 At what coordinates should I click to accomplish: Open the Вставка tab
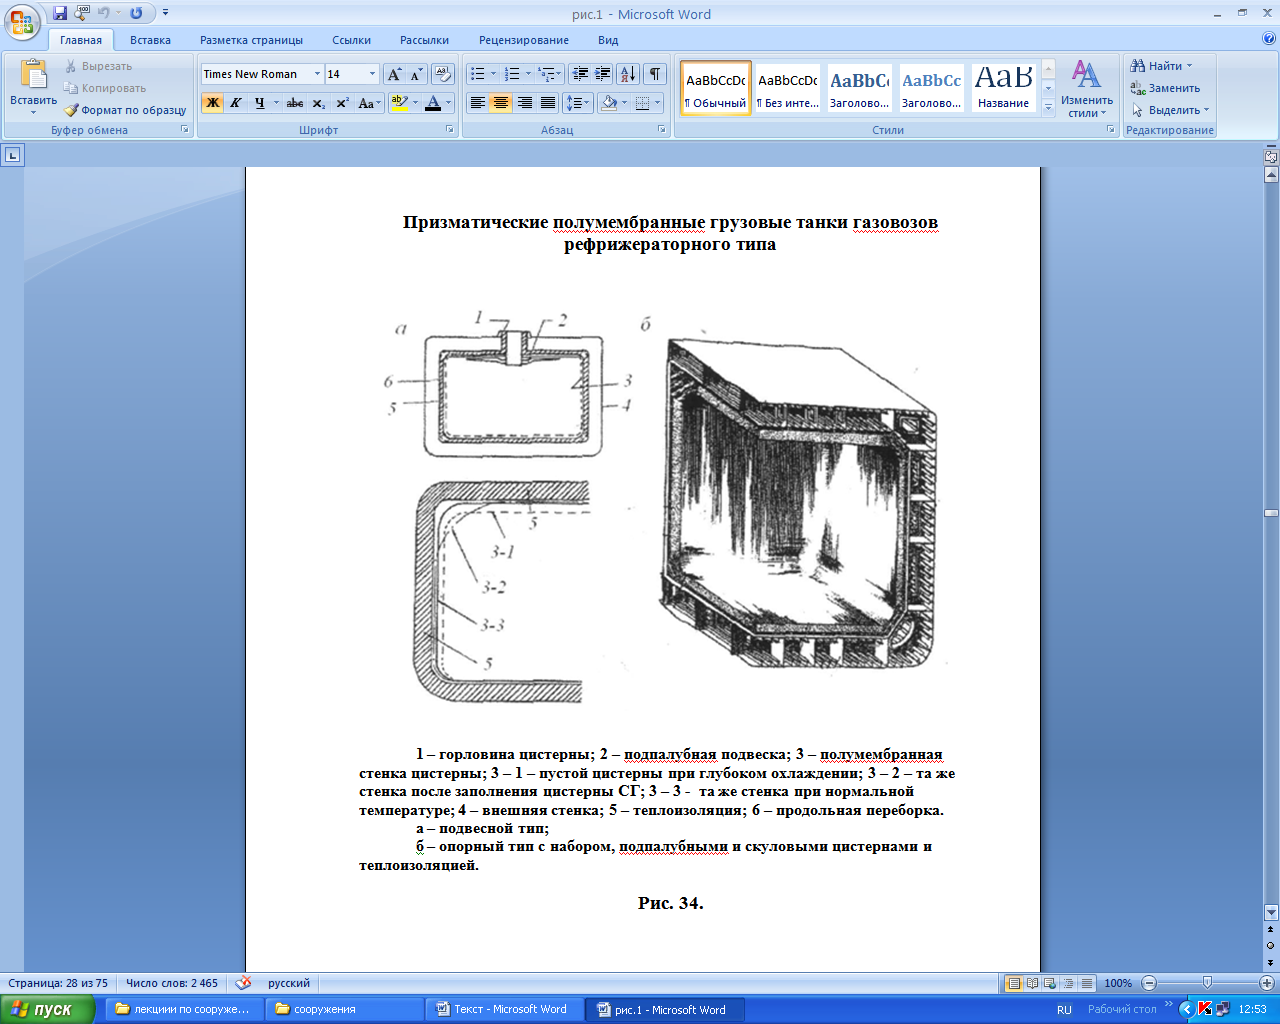point(150,40)
